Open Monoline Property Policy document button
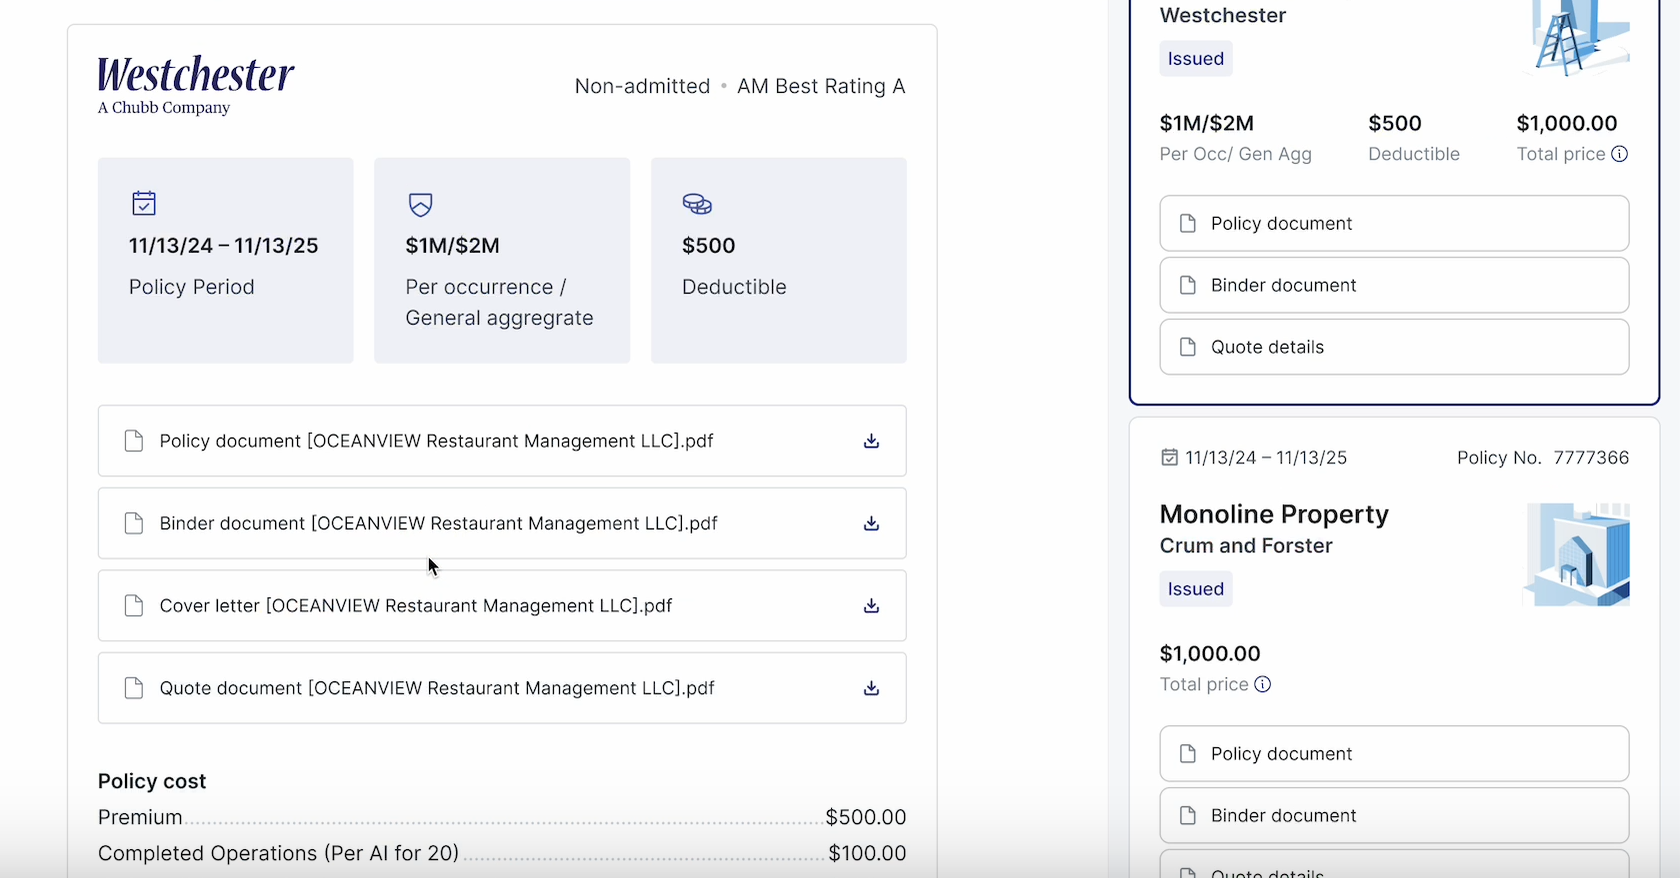The height and width of the screenshot is (878, 1680). click(x=1393, y=754)
